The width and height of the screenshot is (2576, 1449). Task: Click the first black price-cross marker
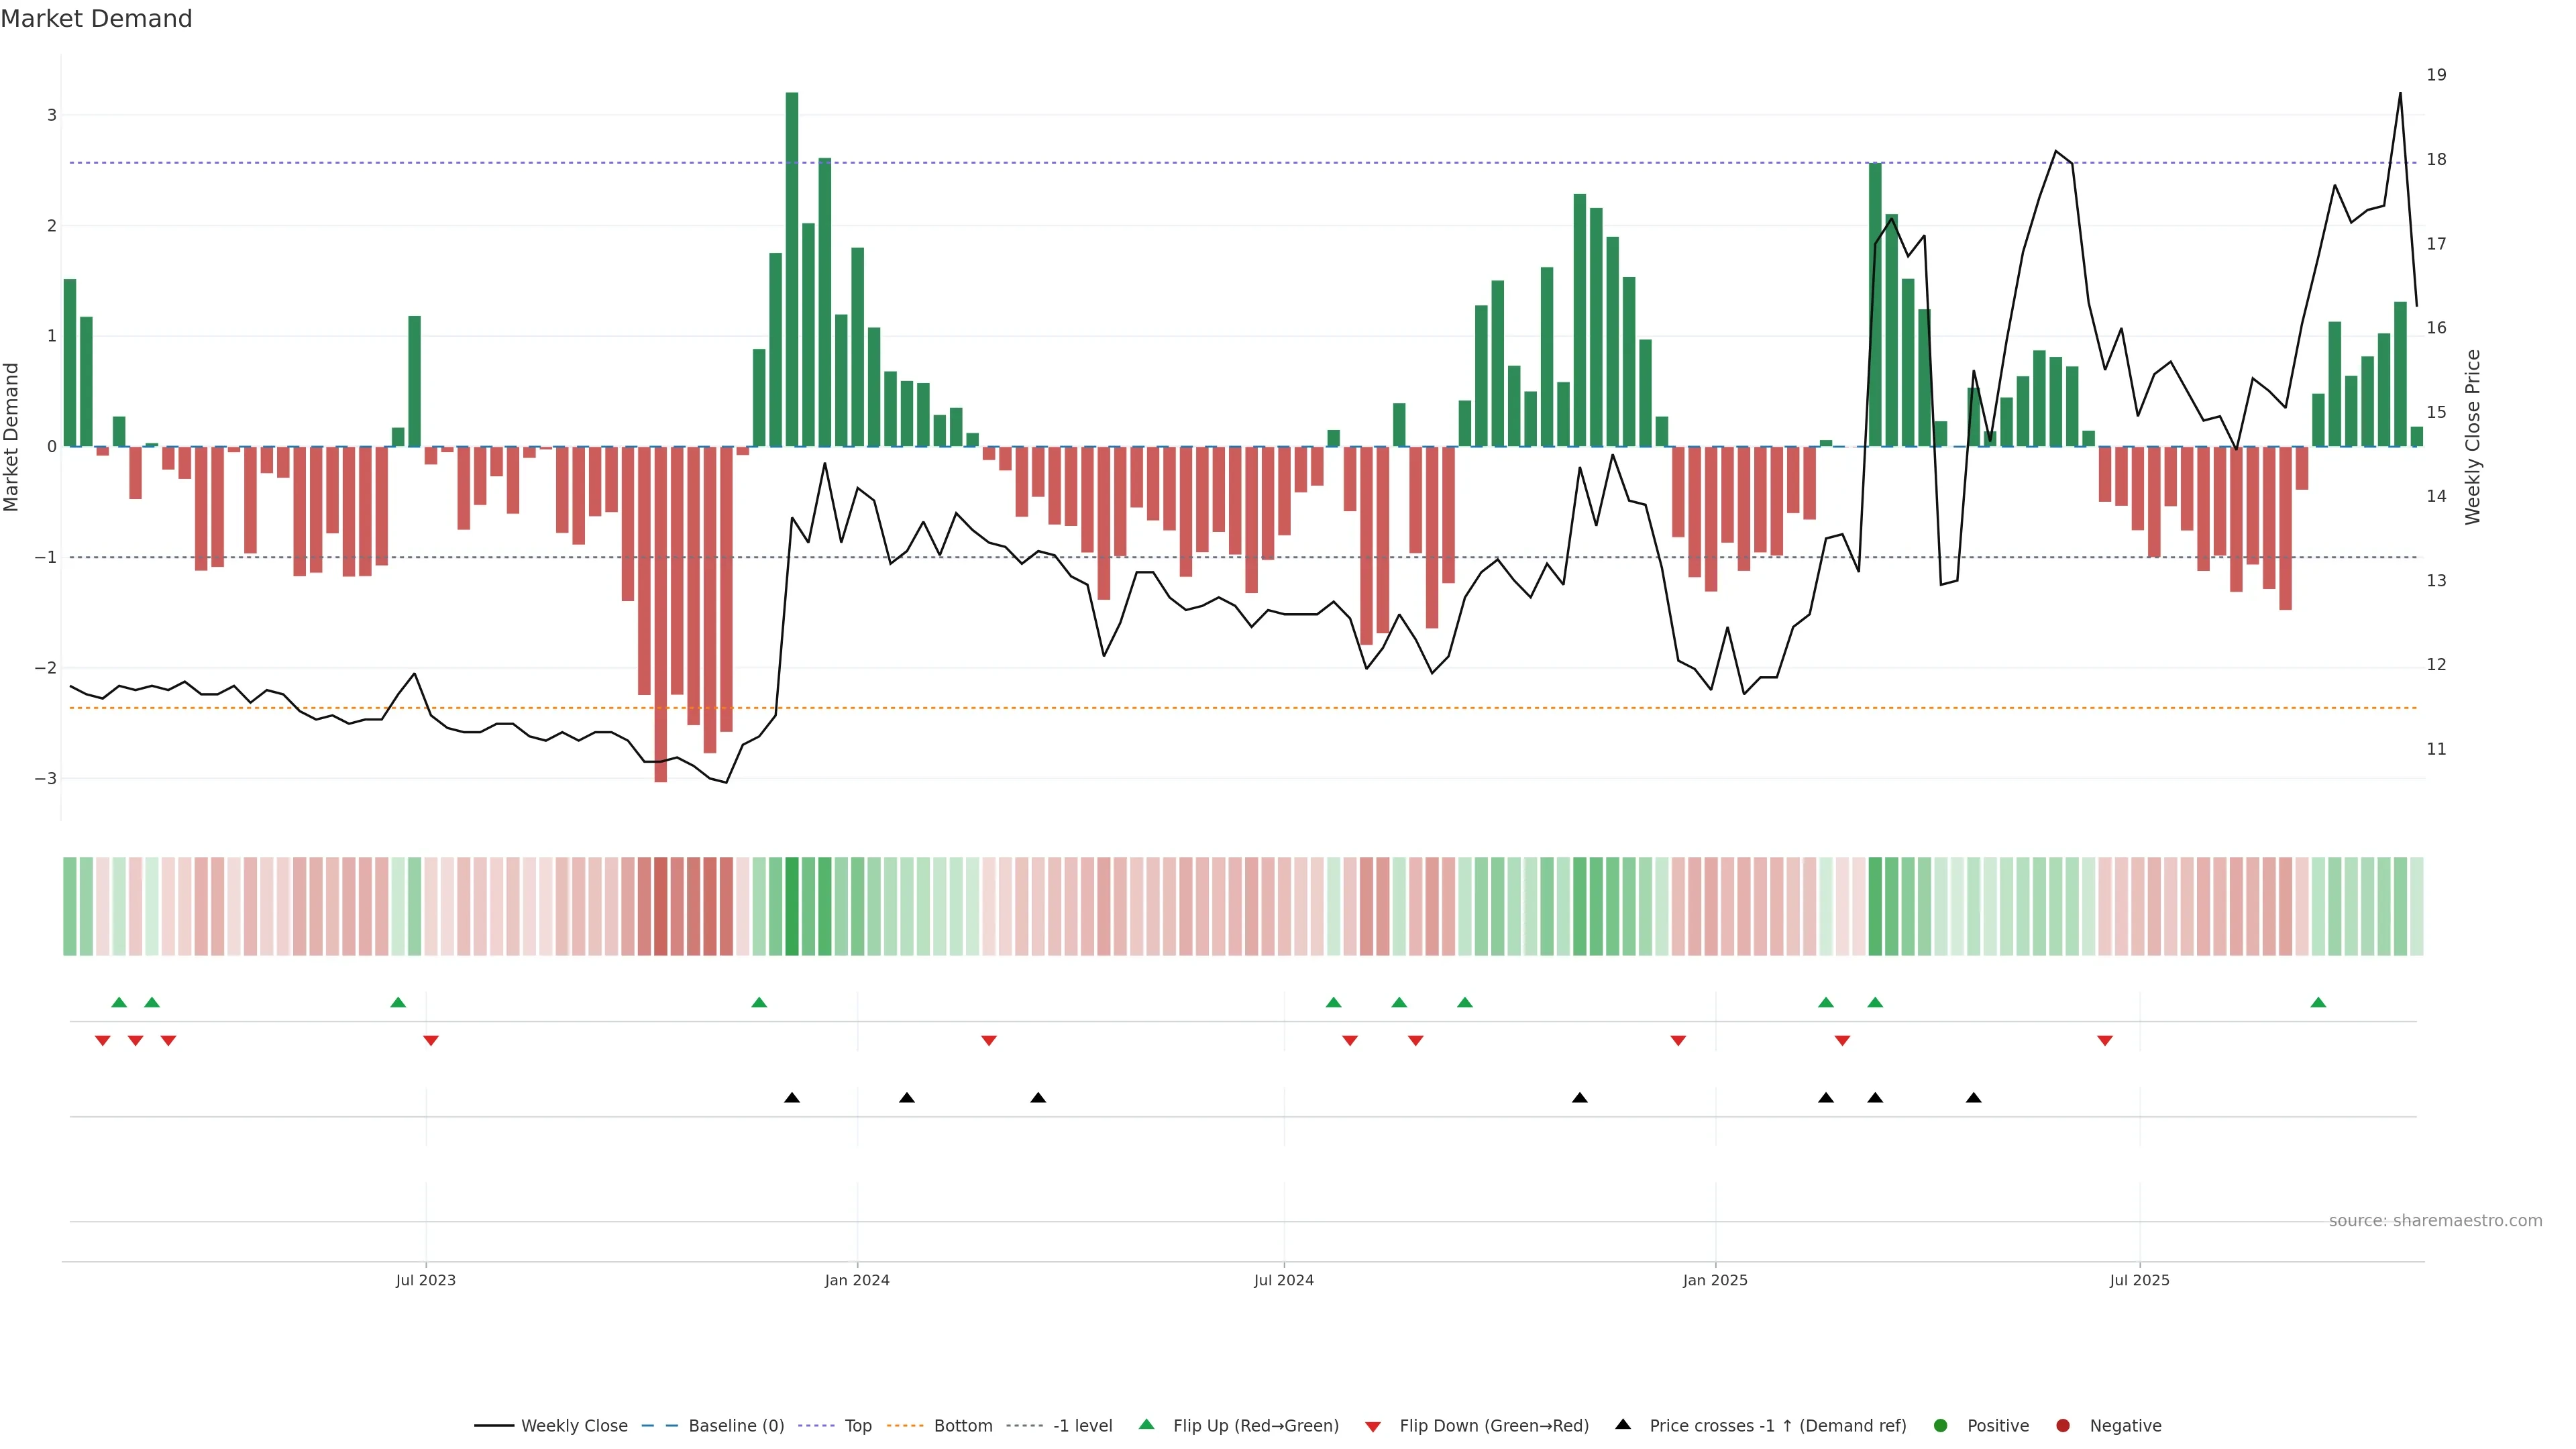click(x=792, y=1098)
